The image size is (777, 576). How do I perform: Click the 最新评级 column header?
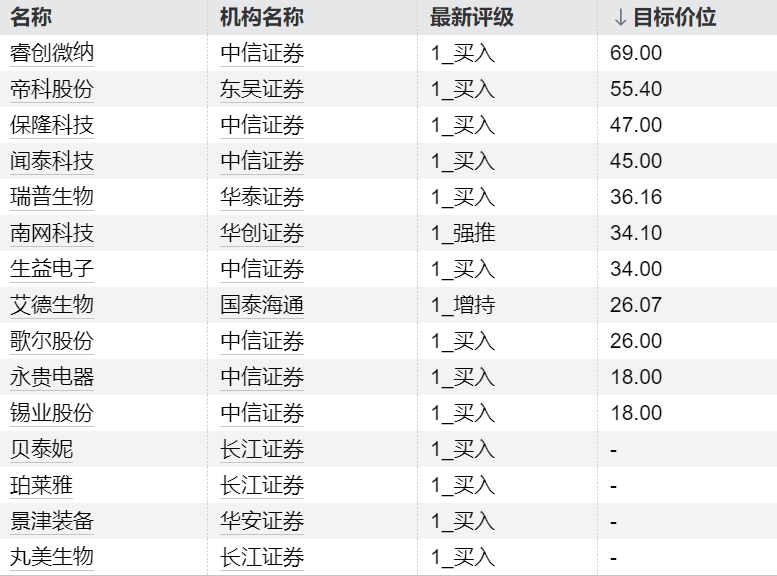point(472,17)
